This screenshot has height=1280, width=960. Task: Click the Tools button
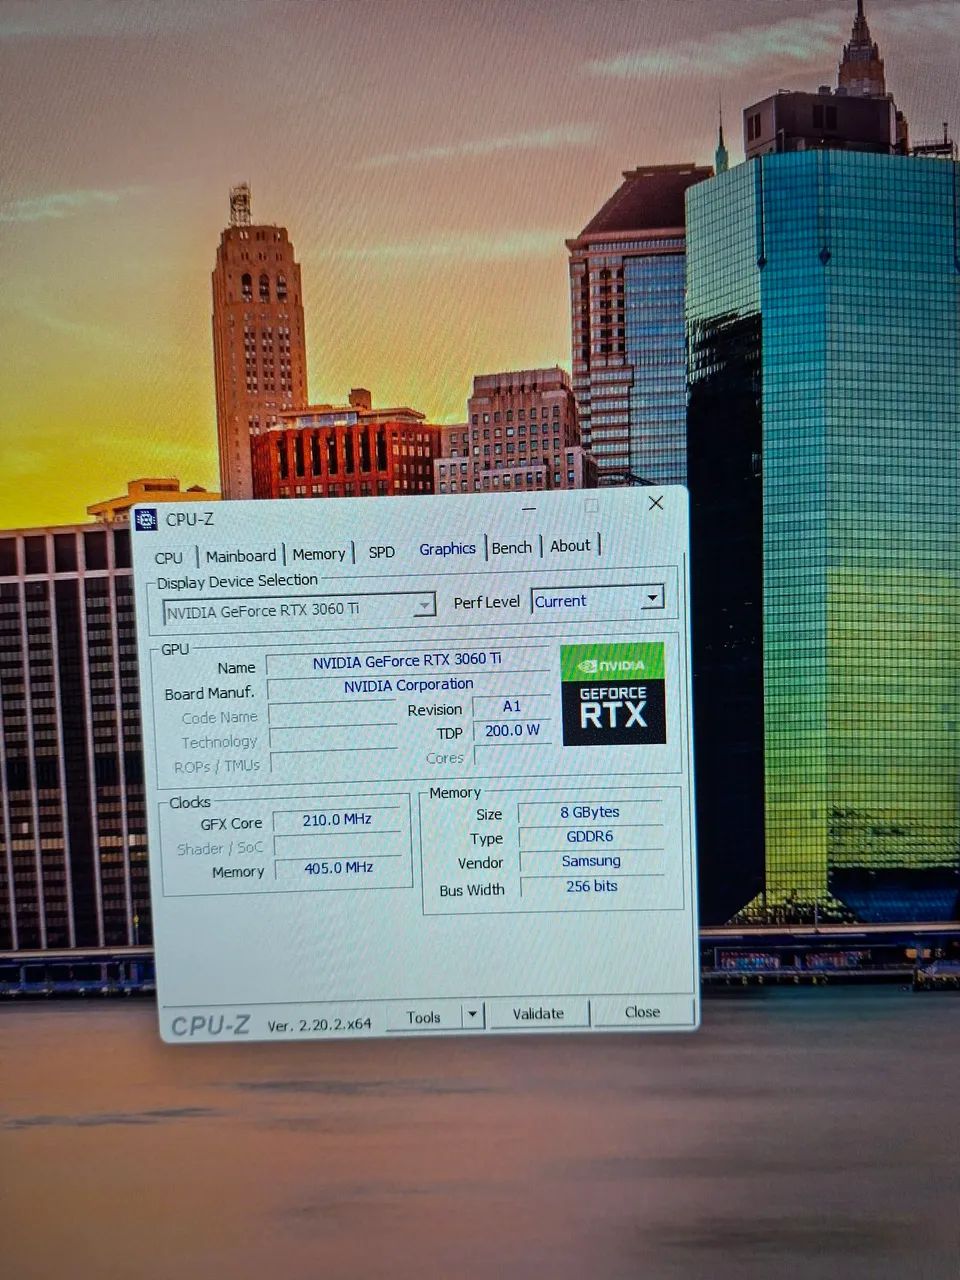point(424,1017)
